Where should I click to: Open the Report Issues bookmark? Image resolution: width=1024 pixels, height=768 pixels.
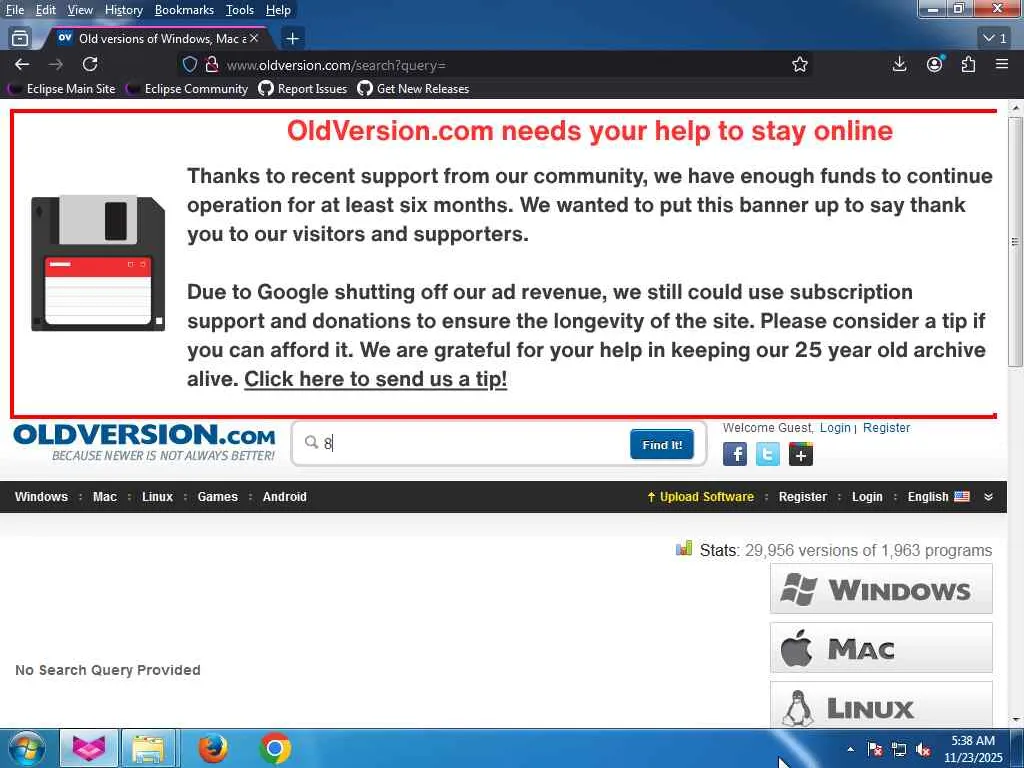pyautogui.click(x=303, y=88)
